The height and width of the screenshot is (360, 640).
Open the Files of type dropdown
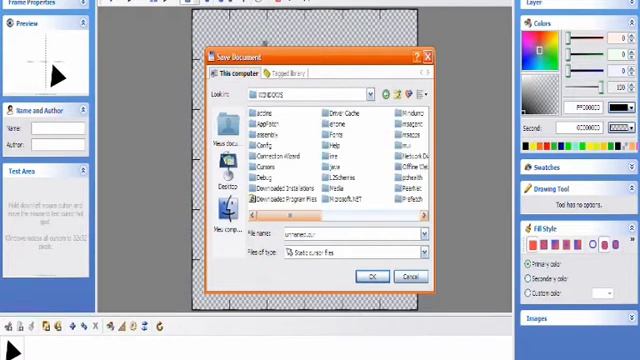click(x=424, y=253)
